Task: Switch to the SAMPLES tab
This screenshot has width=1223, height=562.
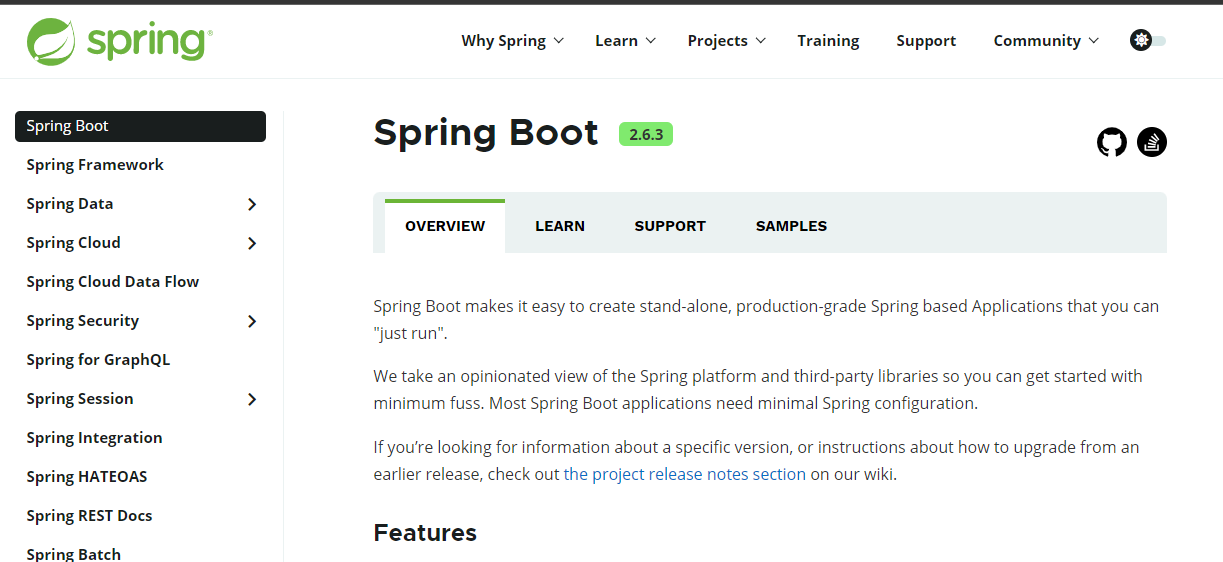Action: (791, 226)
